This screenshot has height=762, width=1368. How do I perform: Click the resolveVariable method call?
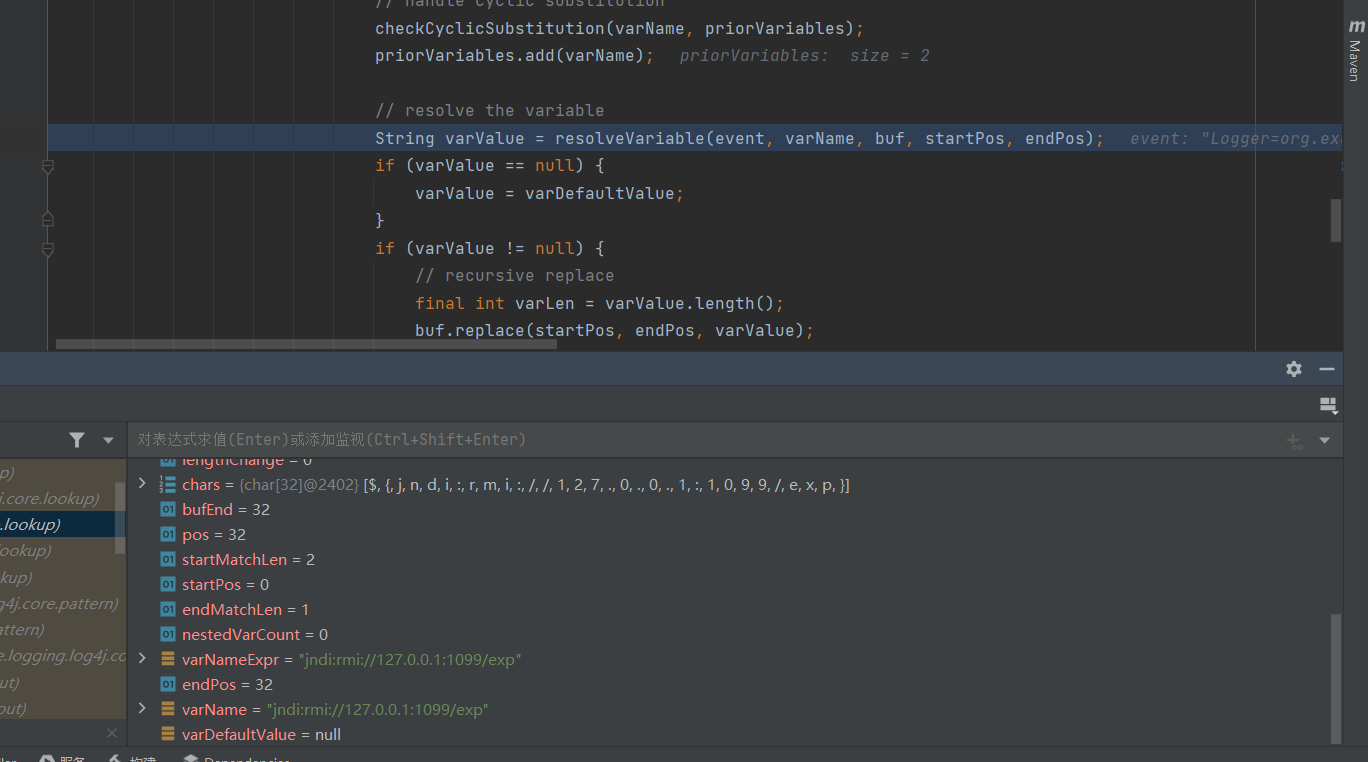click(630, 138)
